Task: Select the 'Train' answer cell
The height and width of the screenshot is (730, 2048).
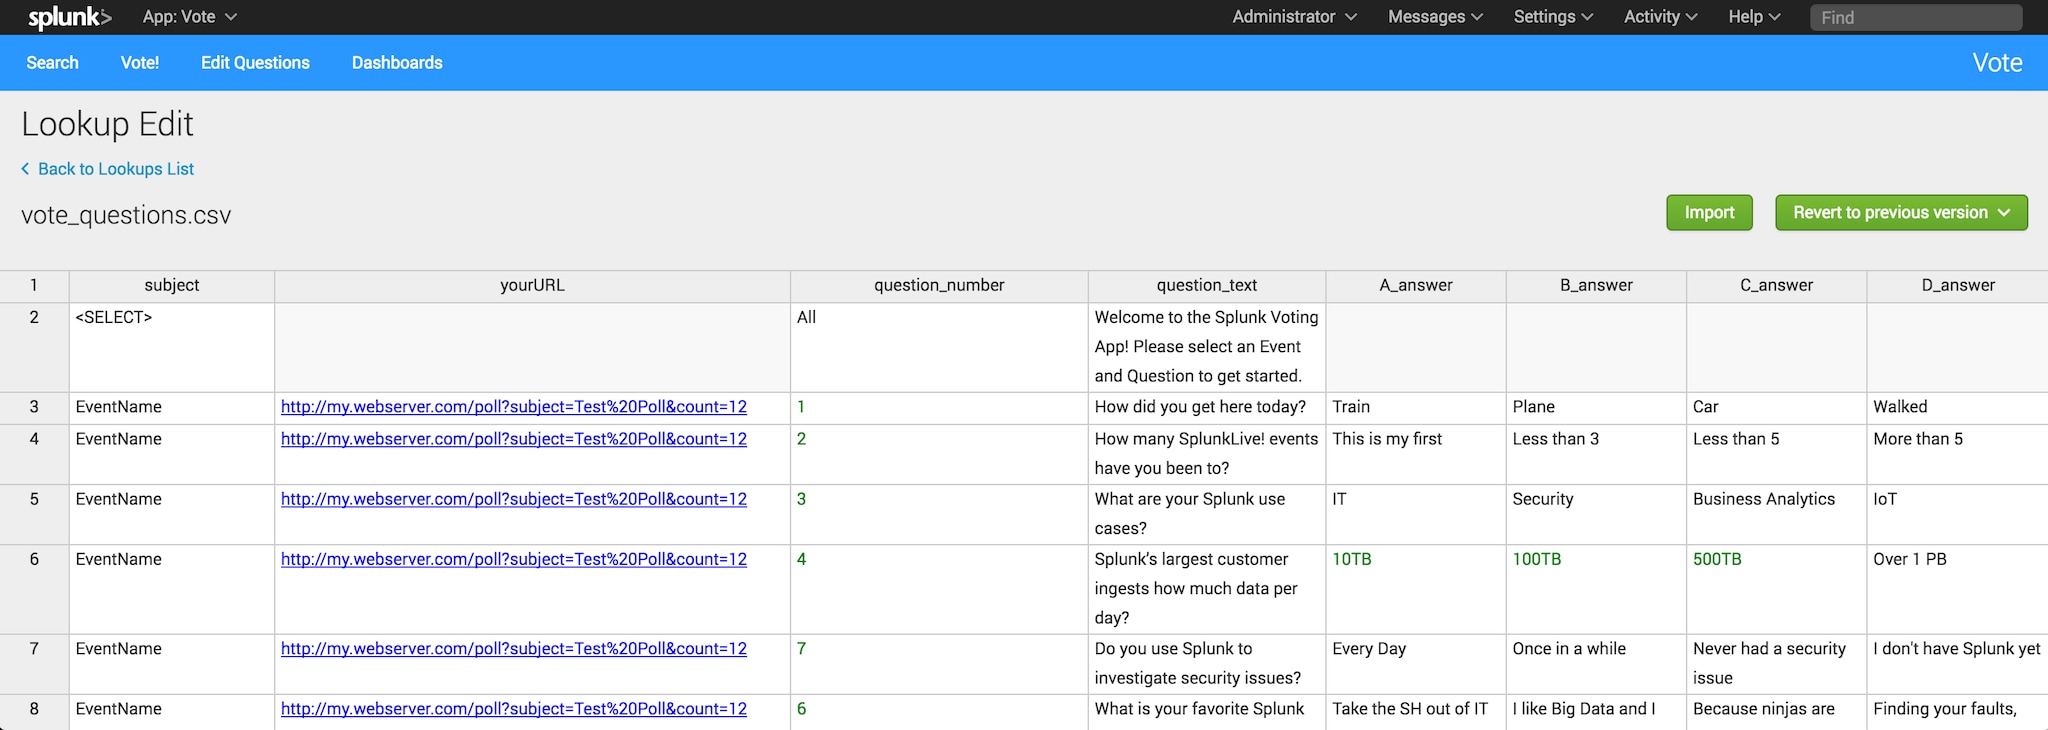Action: click(x=1416, y=408)
